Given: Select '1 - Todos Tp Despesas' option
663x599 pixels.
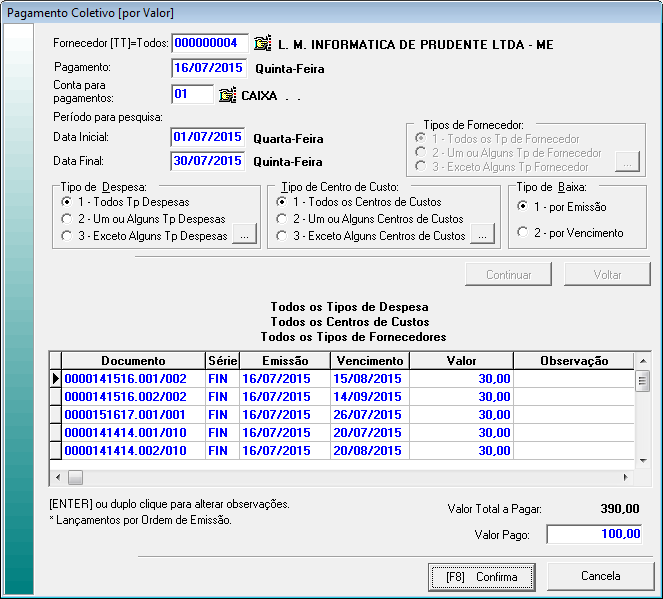Looking at the screenshot, I should coord(66,202).
